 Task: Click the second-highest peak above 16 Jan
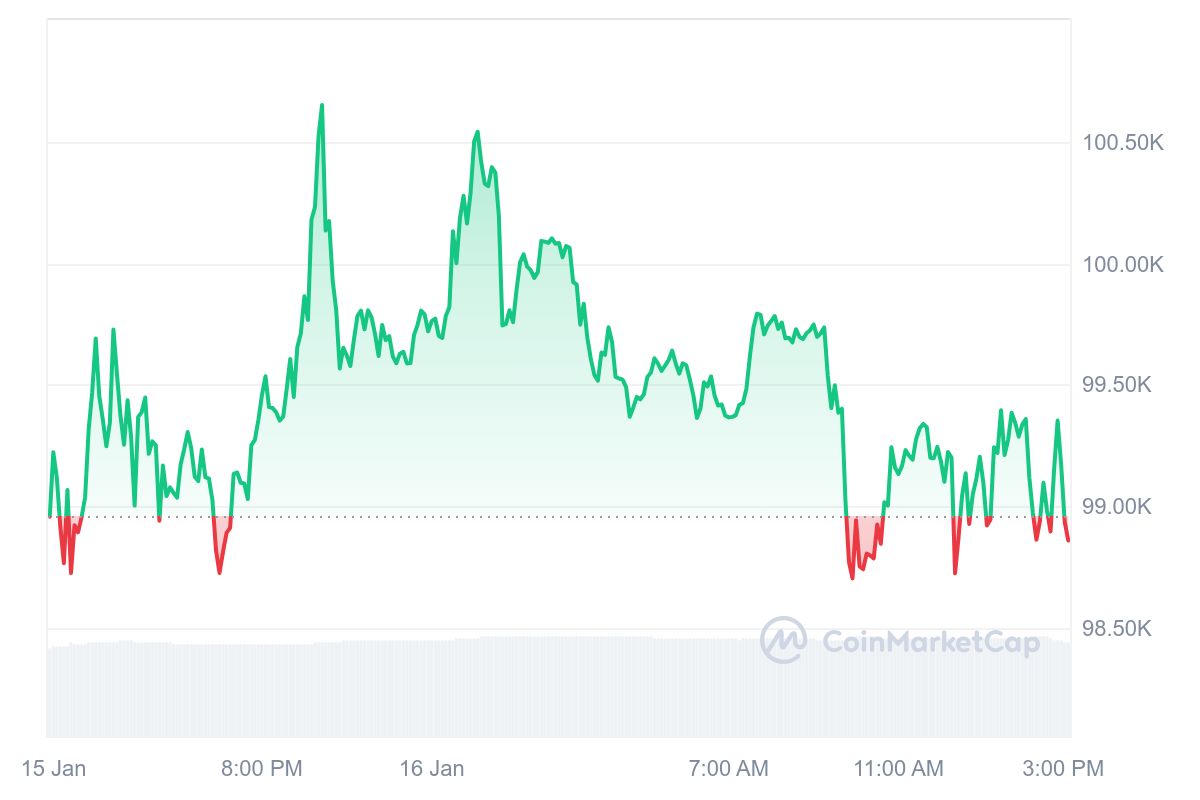[x=477, y=132]
